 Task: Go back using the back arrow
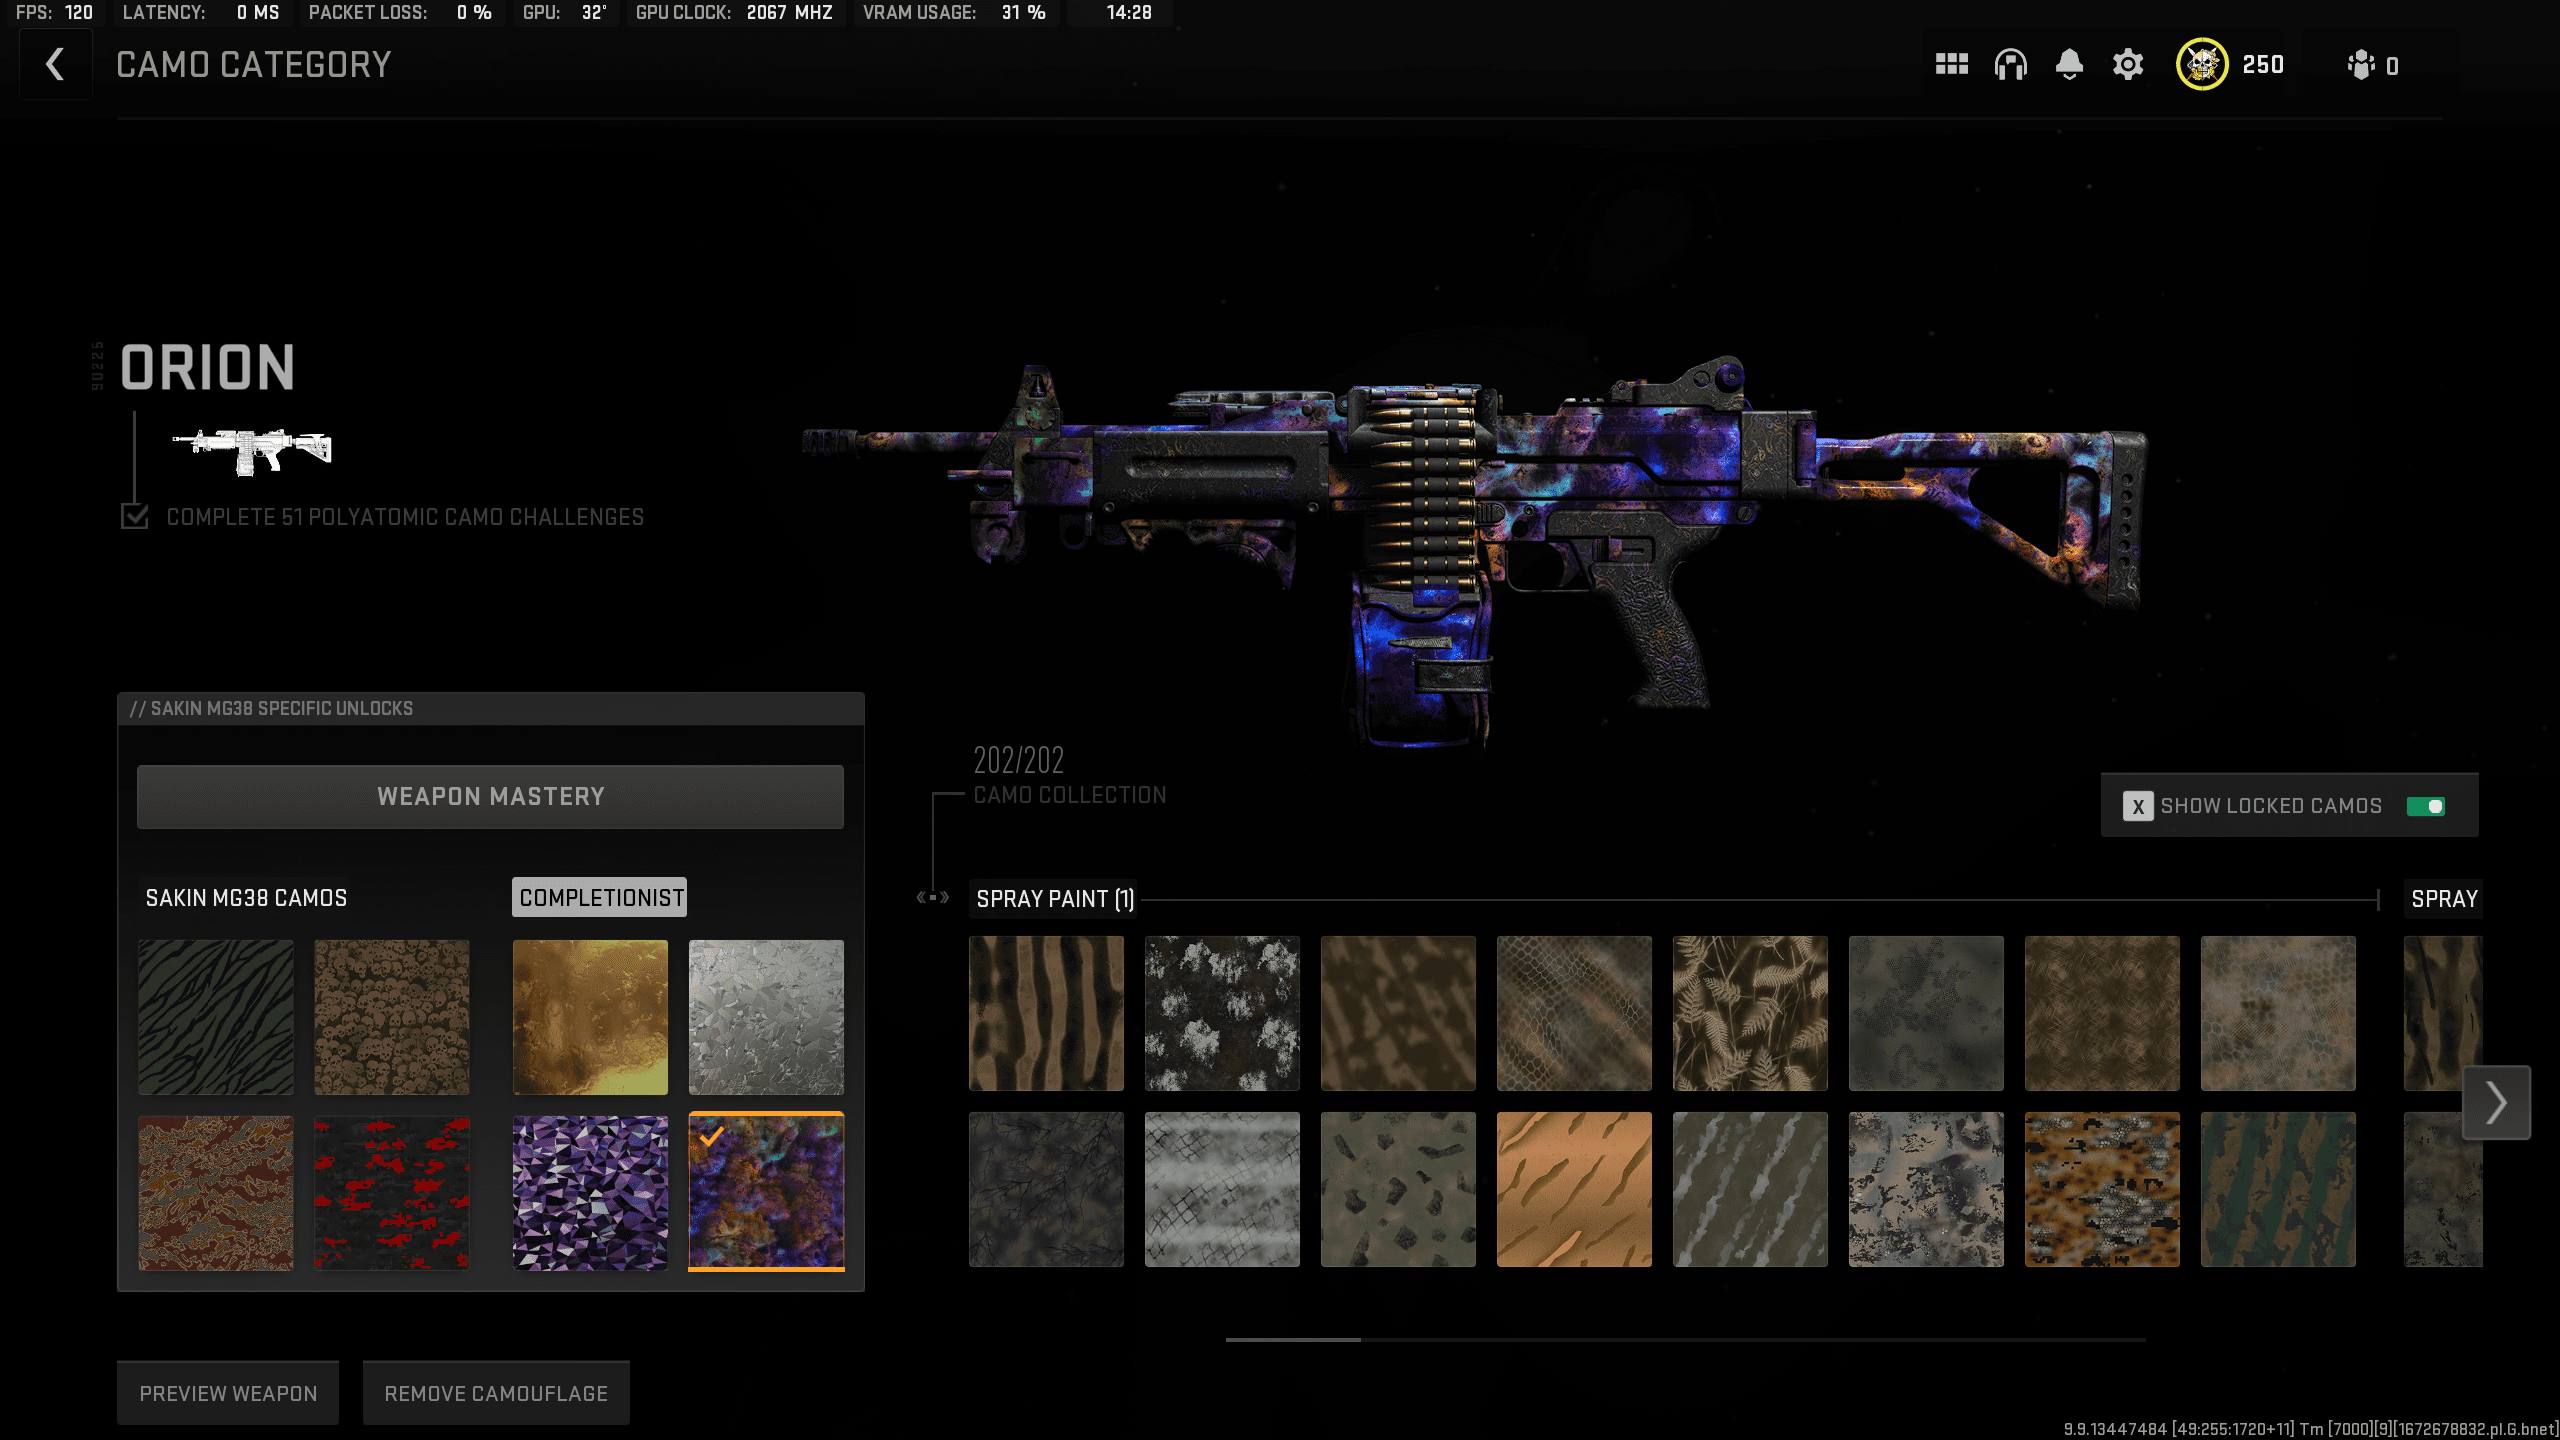pos(55,65)
